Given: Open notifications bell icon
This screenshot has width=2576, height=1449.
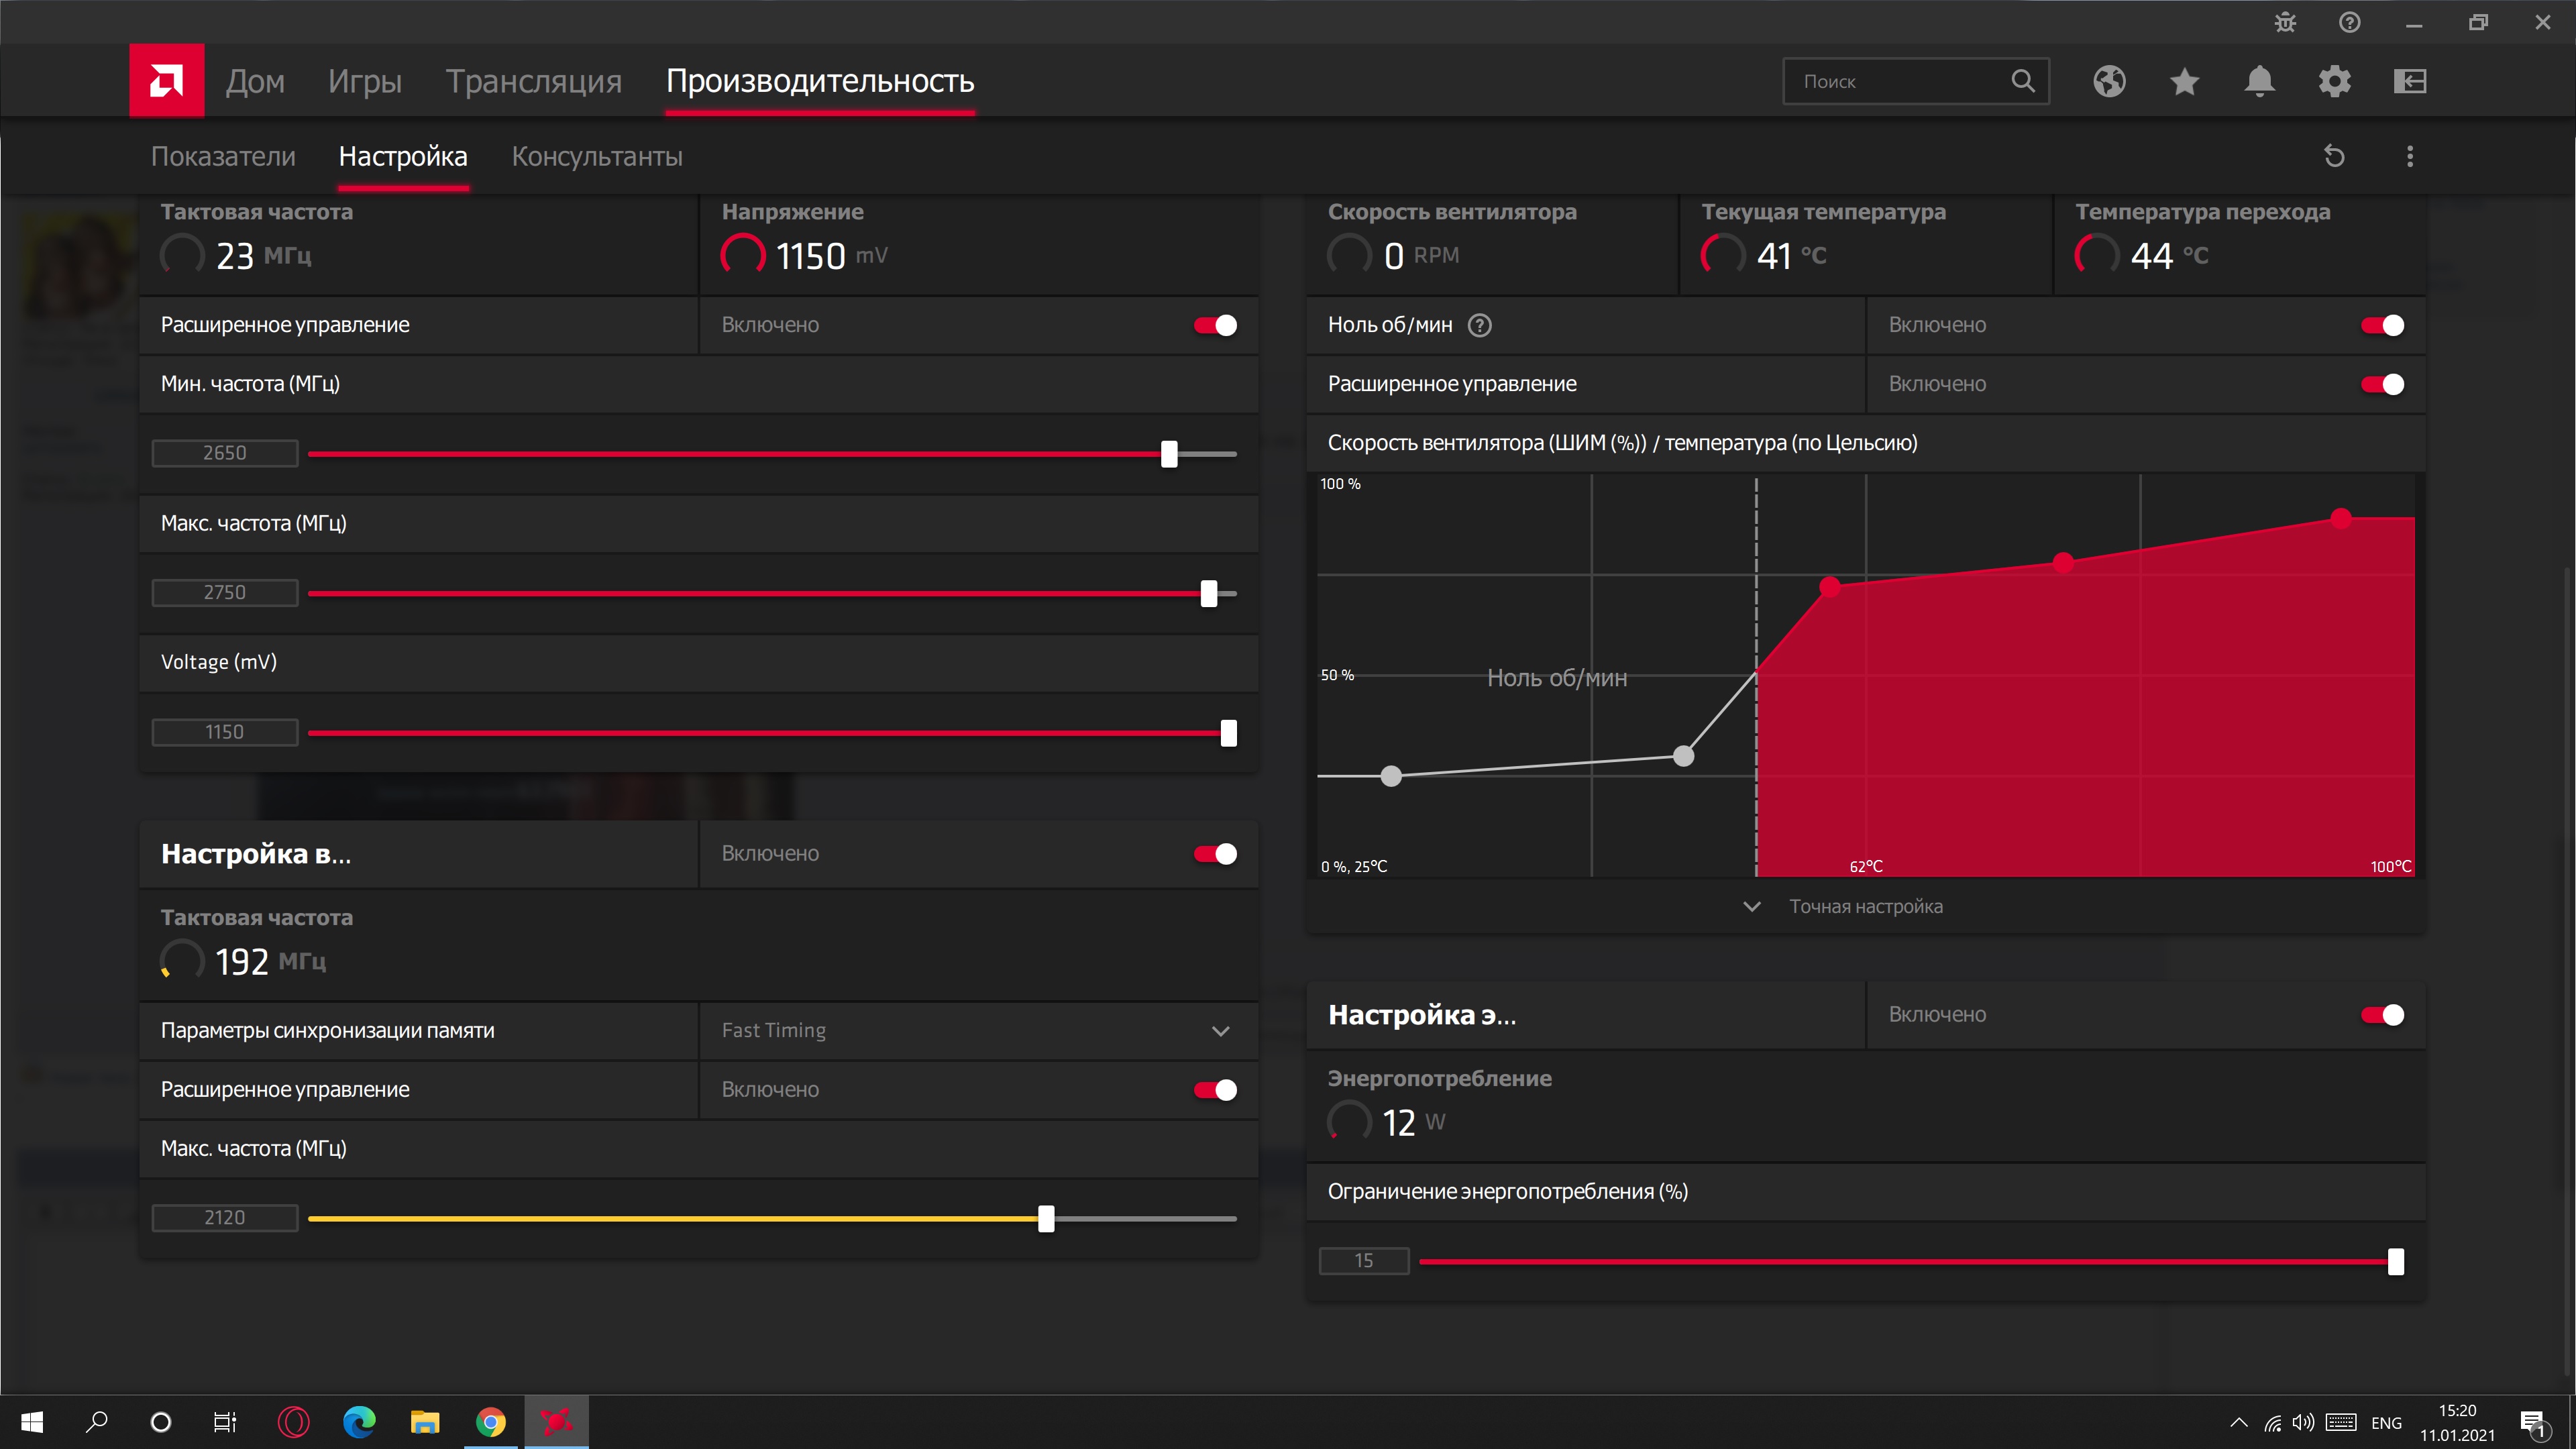Looking at the screenshot, I should tap(2259, 81).
